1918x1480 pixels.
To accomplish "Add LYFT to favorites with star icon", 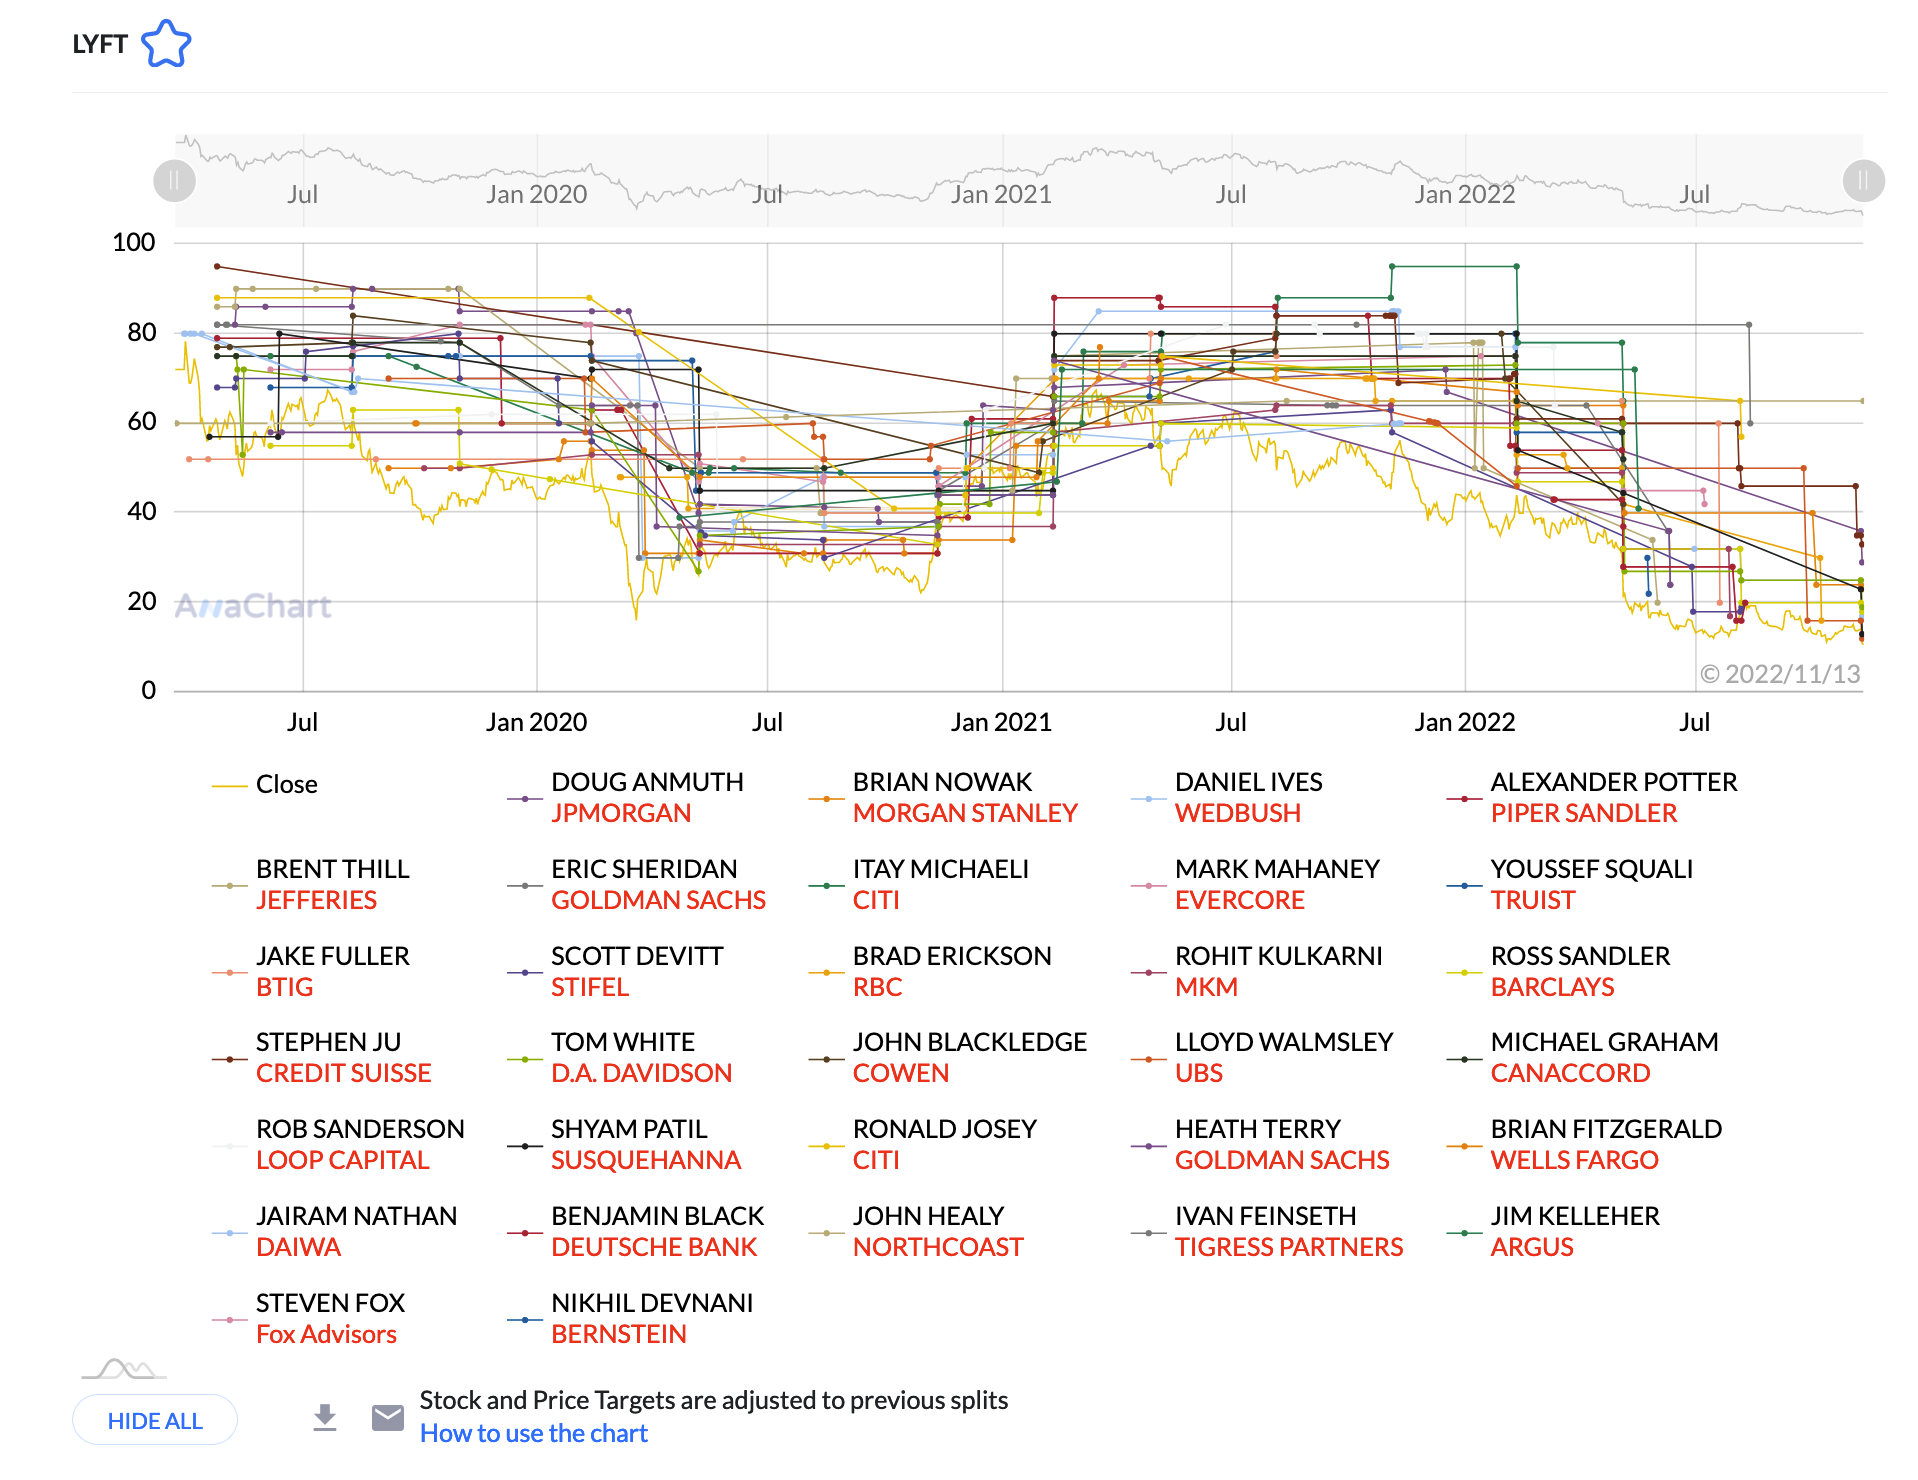I will (x=166, y=44).
